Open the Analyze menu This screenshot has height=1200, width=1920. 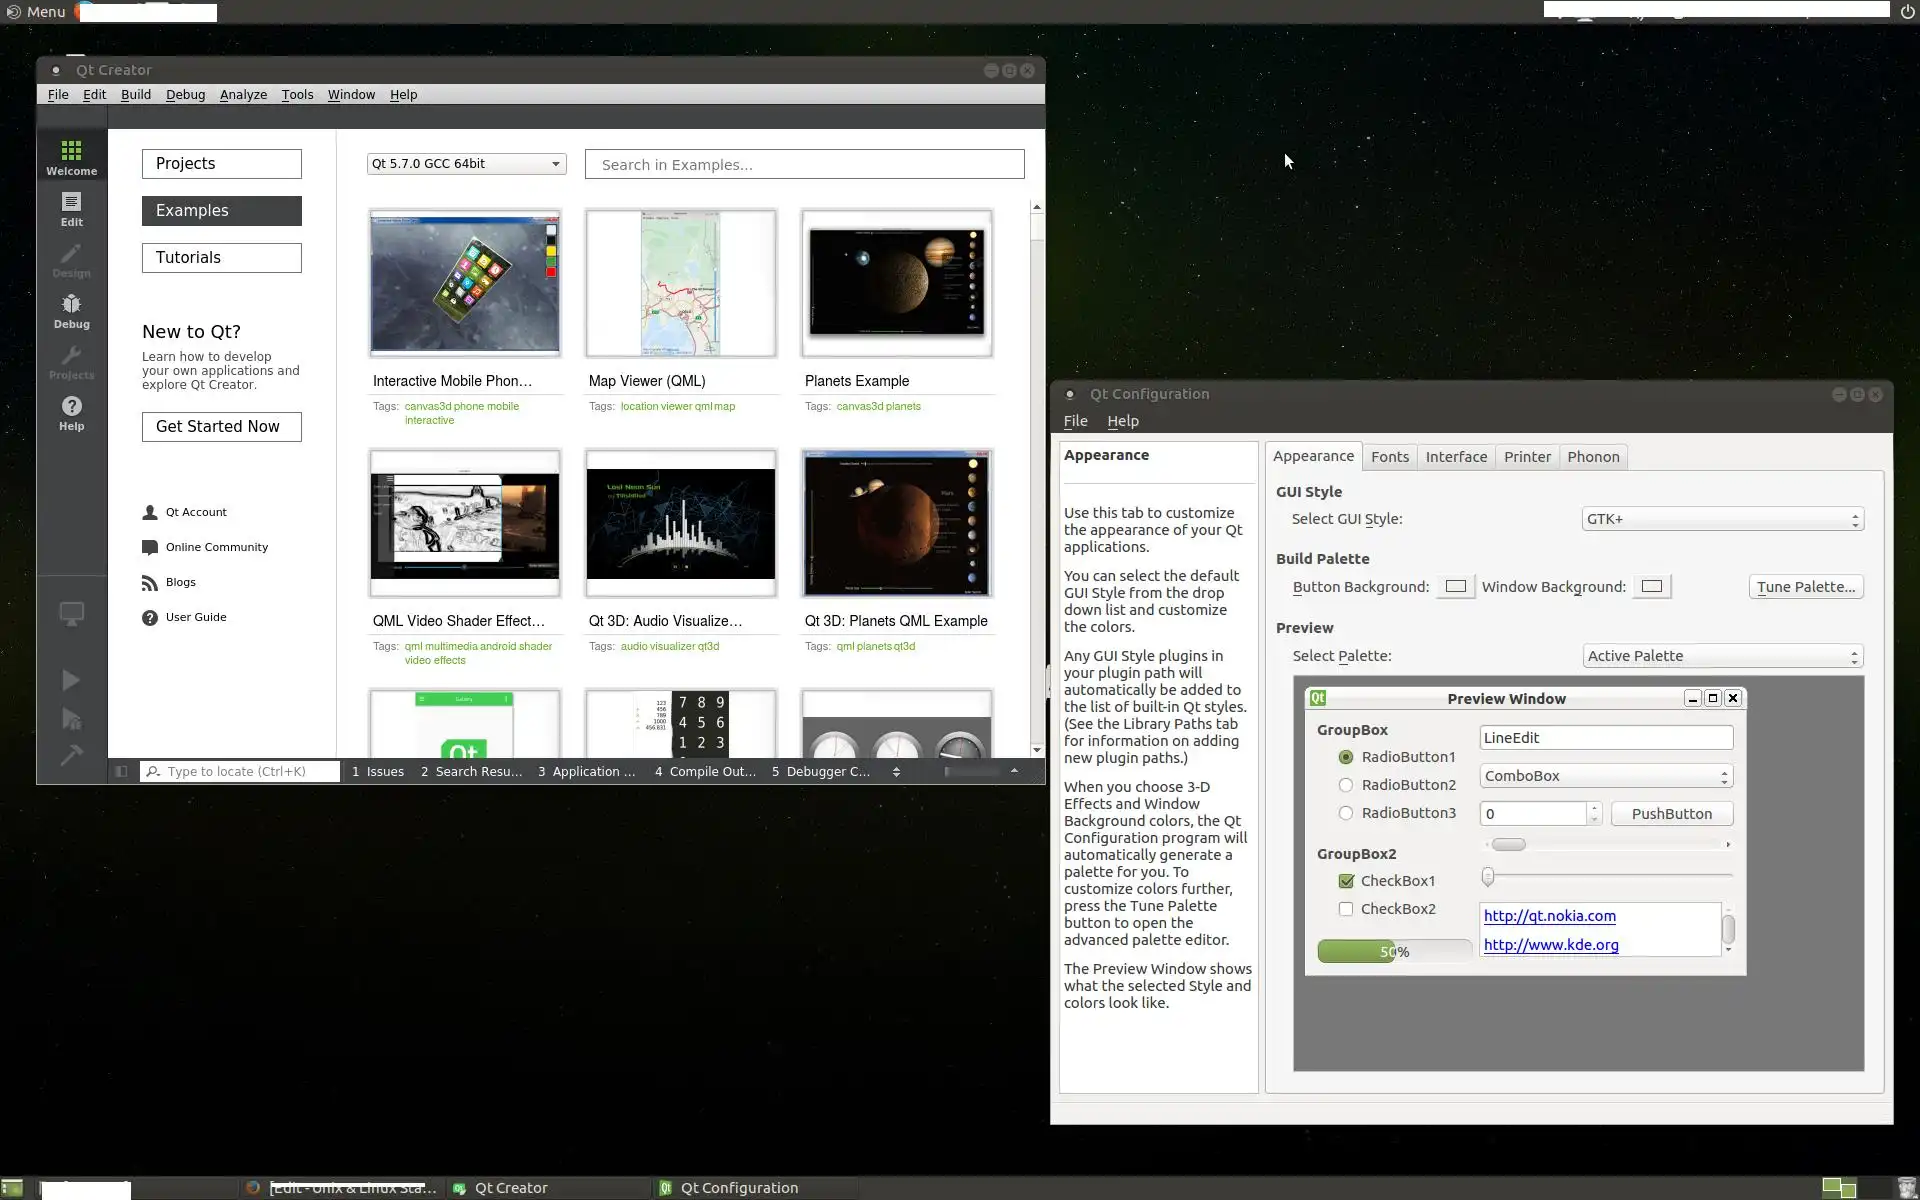(x=243, y=94)
